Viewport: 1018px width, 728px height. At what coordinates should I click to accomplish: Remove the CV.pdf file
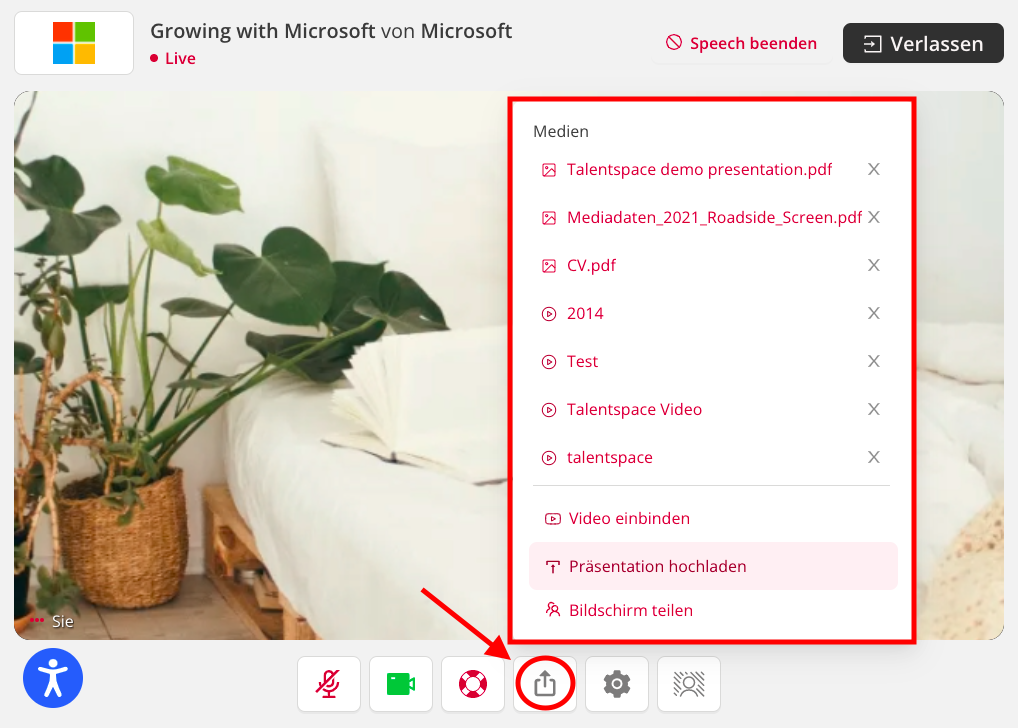pyautogui.click(x=874, y=265)
